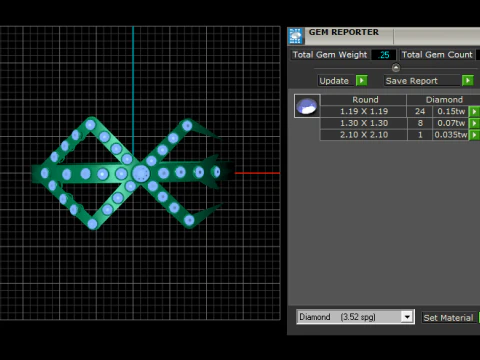The image size is (480, 360).
Task: Open the Diamond material dropdown arrow
Action: click(x=407, y=317)
